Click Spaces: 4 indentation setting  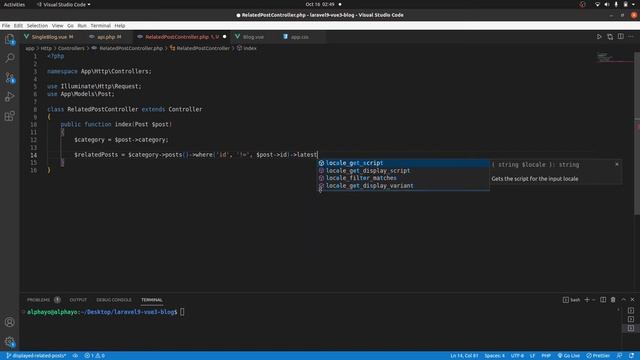495,356
